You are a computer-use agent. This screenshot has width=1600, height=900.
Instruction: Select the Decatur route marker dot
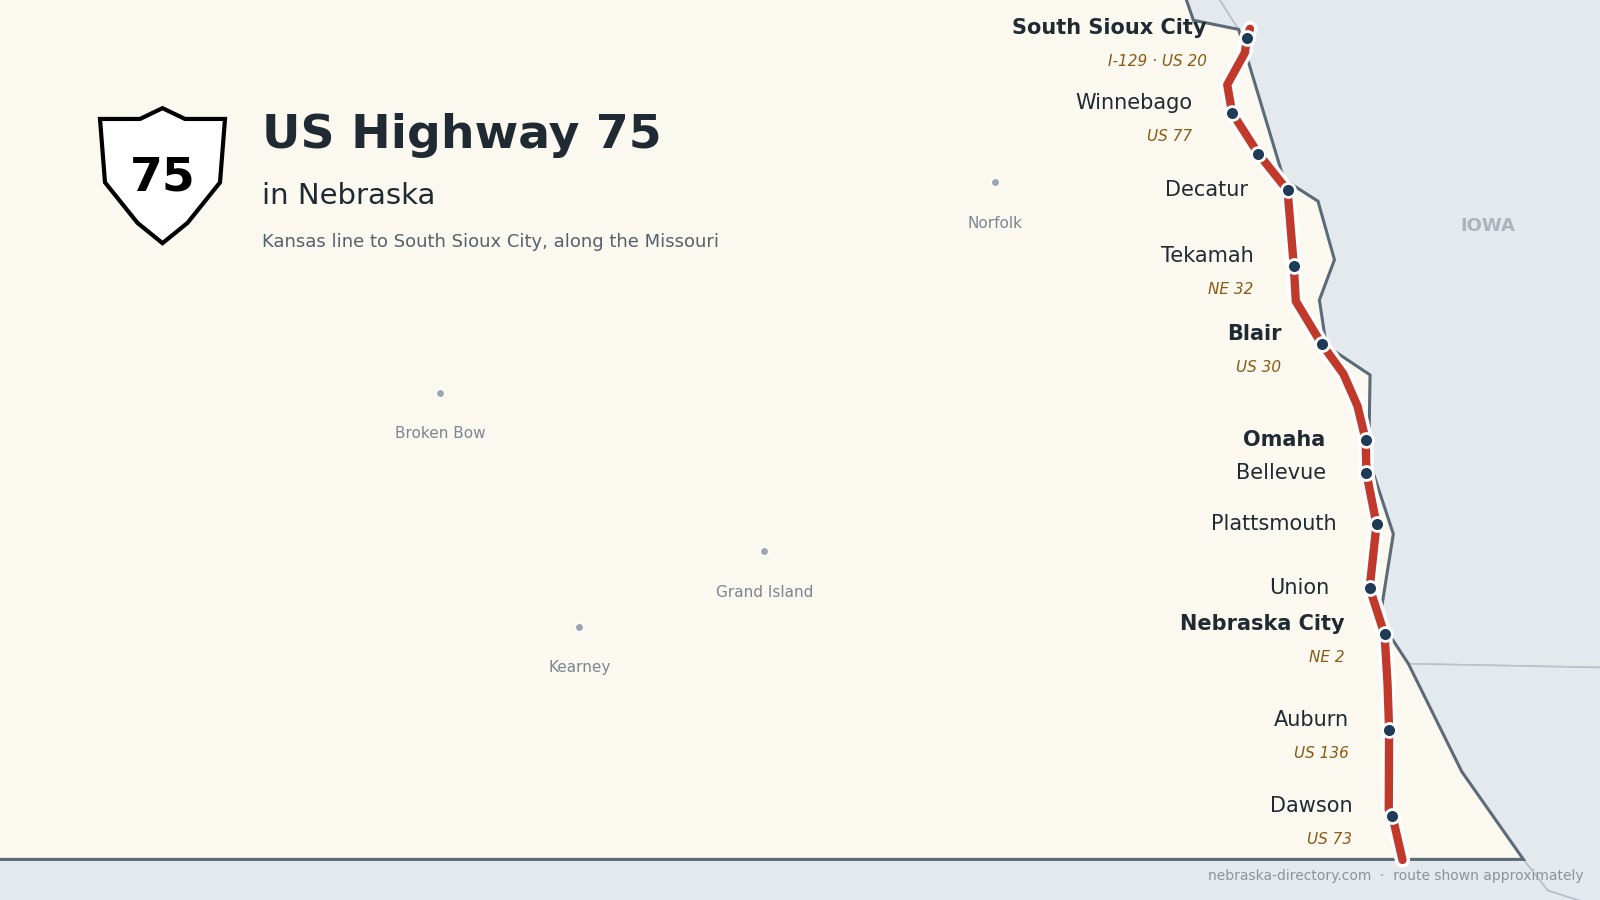(x=1288, y=190)
